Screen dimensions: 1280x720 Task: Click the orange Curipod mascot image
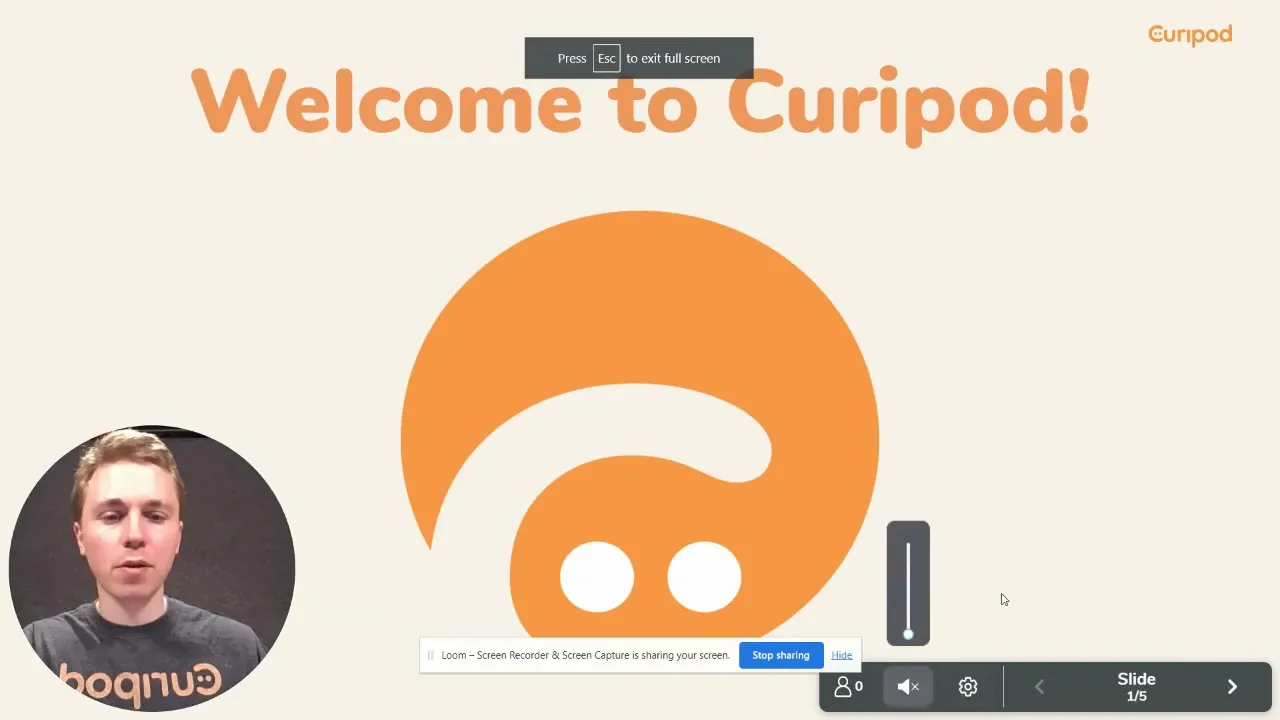[640, 425]
